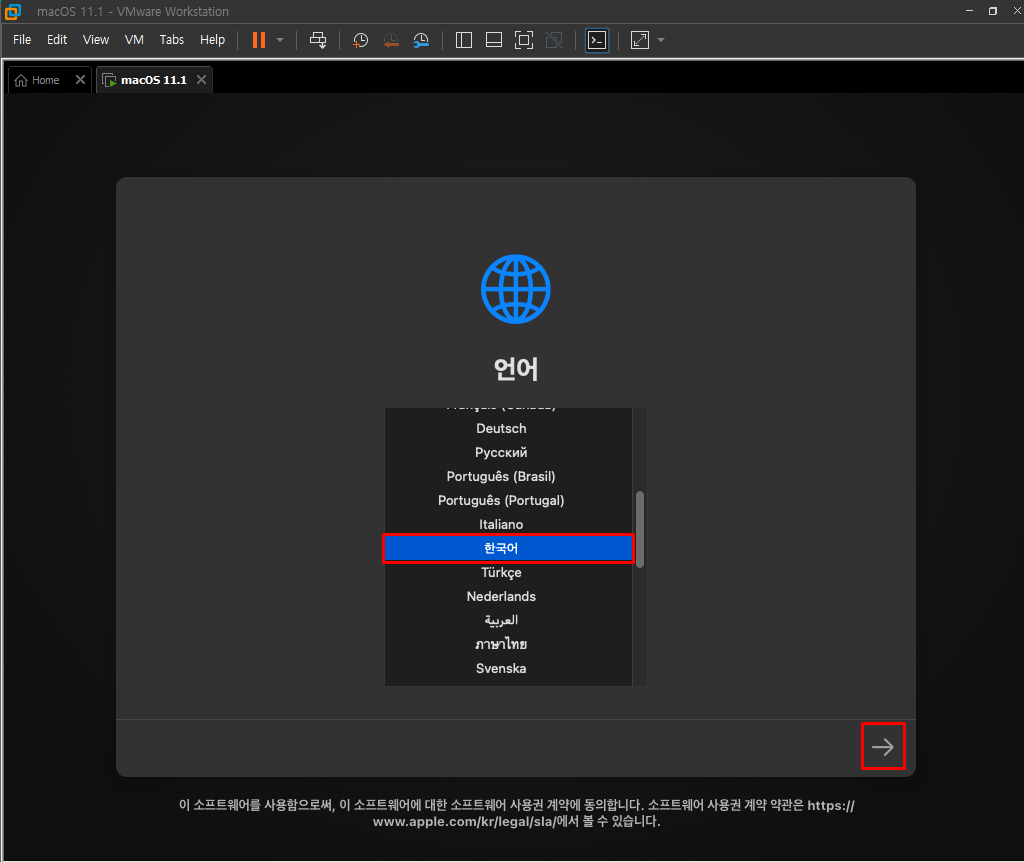Enter full screen mode
The width and height of the screenshot is (1024, 862).
pyautogui.click(x=524, y=40)
